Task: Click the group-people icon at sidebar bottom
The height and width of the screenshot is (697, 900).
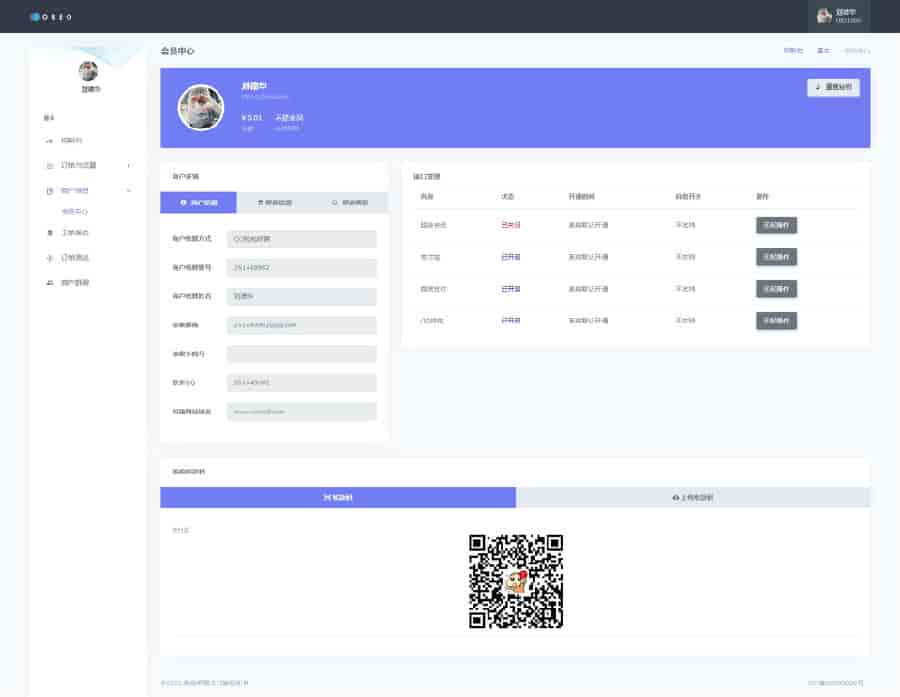Action: click(50, 283)
